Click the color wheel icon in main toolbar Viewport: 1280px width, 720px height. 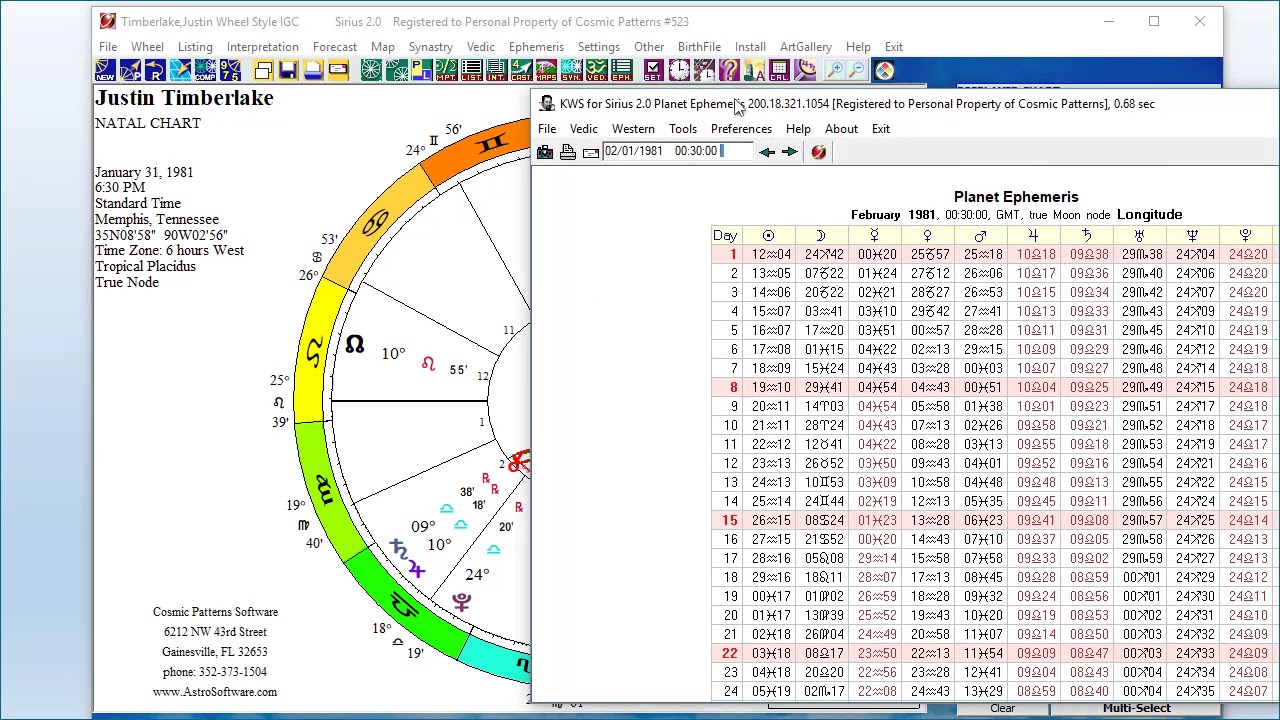(x=884, y=71)
